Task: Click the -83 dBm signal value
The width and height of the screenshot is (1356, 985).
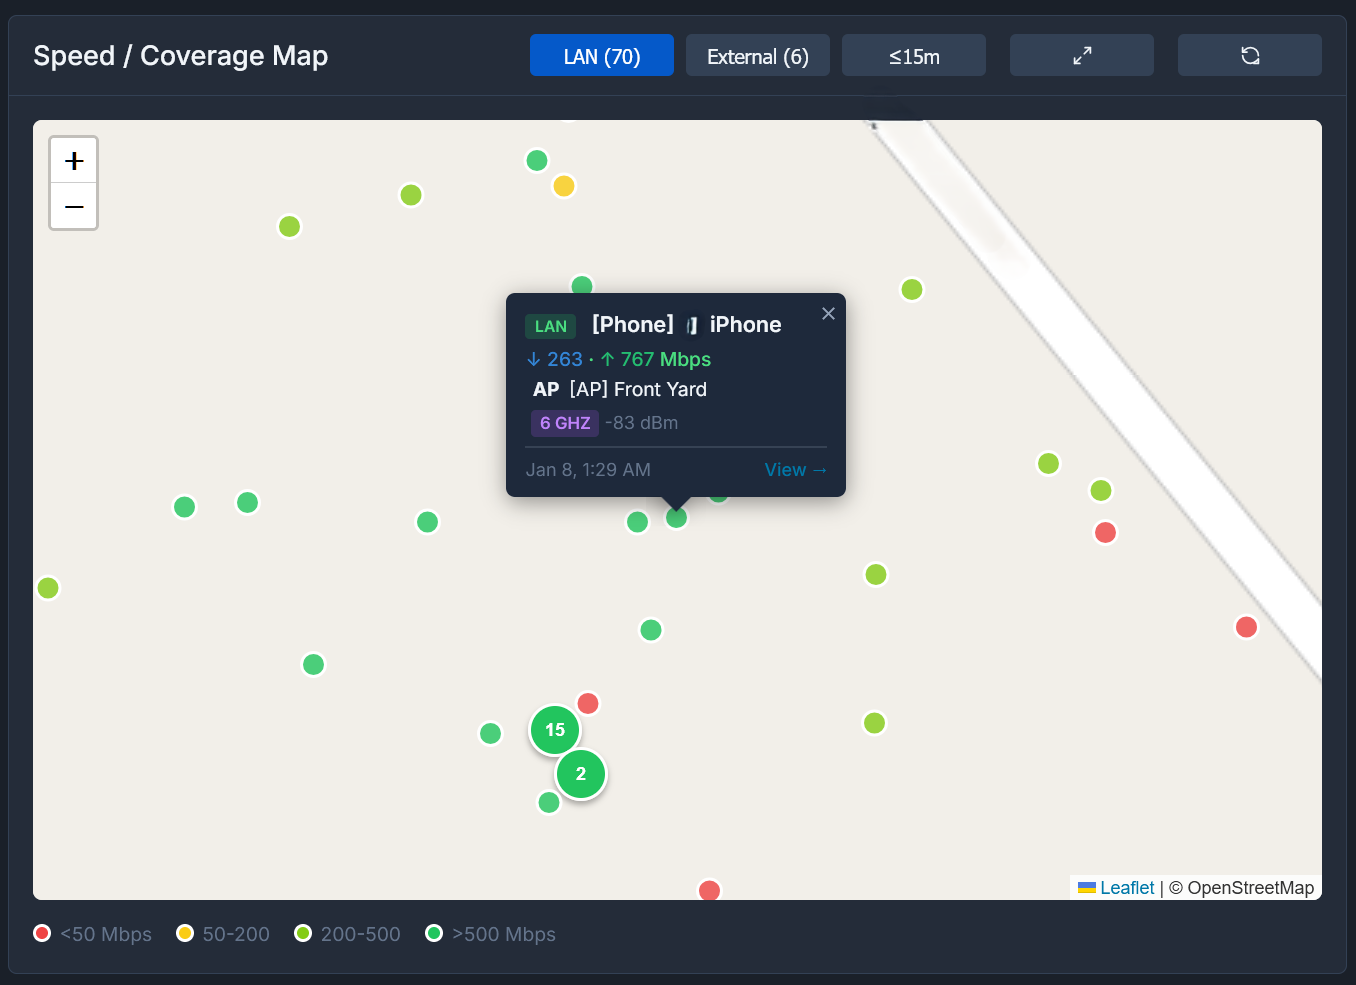Action: [641, 423]
